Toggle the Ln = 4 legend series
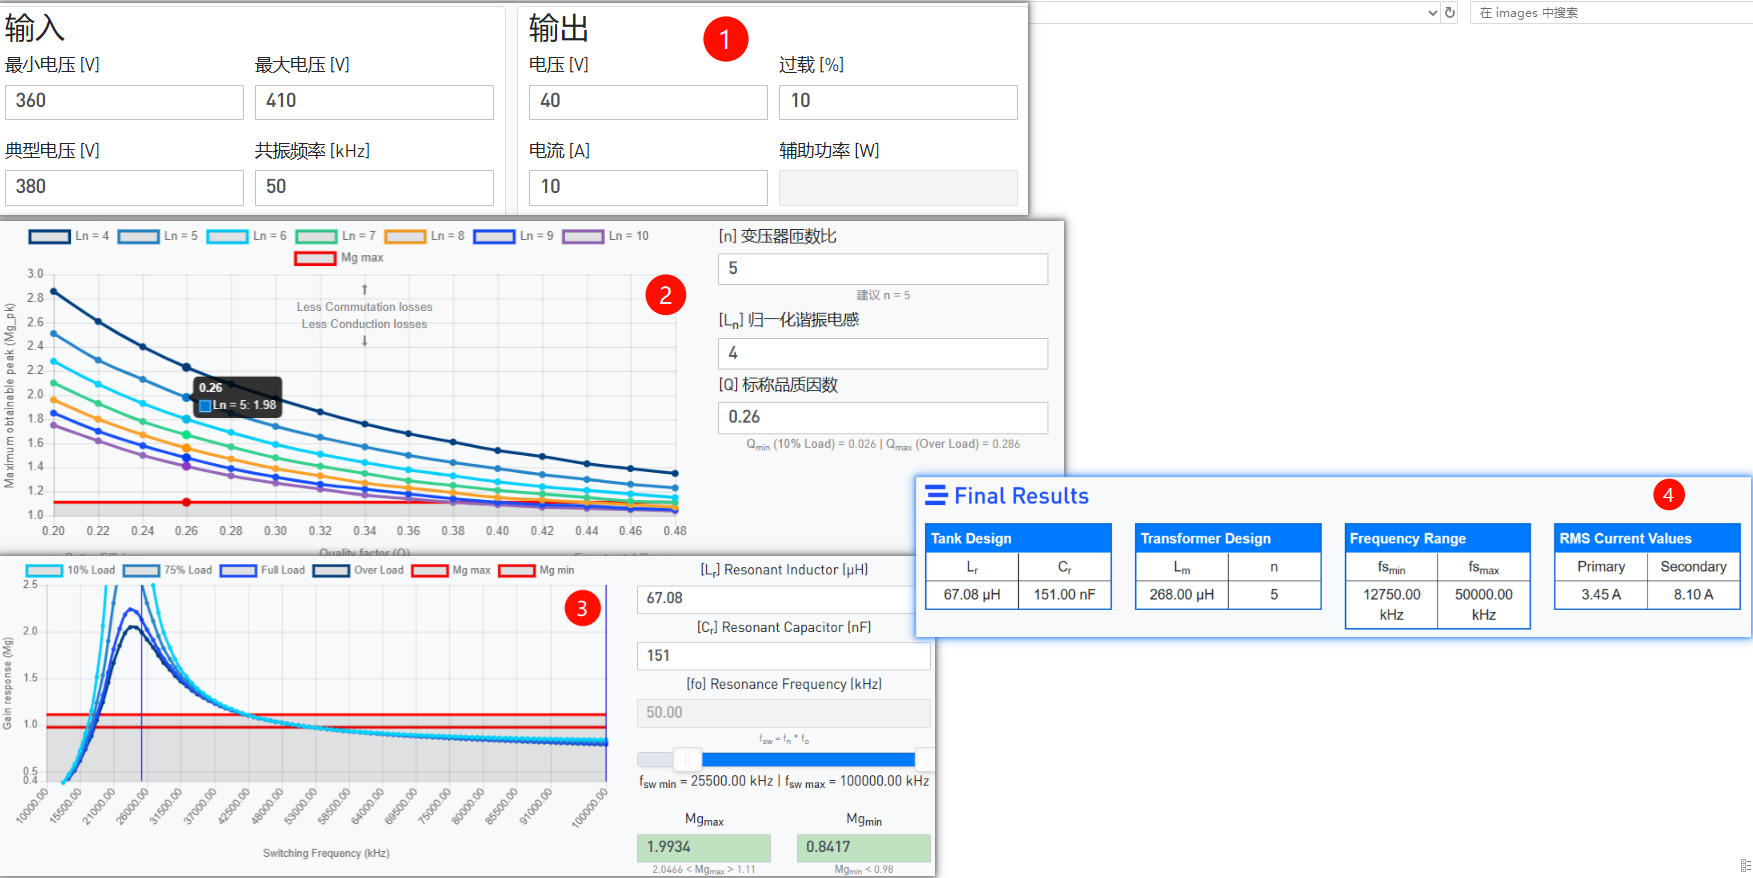Image resolution: width=1753 pixels, height=878 pixels. click(50, 237)
